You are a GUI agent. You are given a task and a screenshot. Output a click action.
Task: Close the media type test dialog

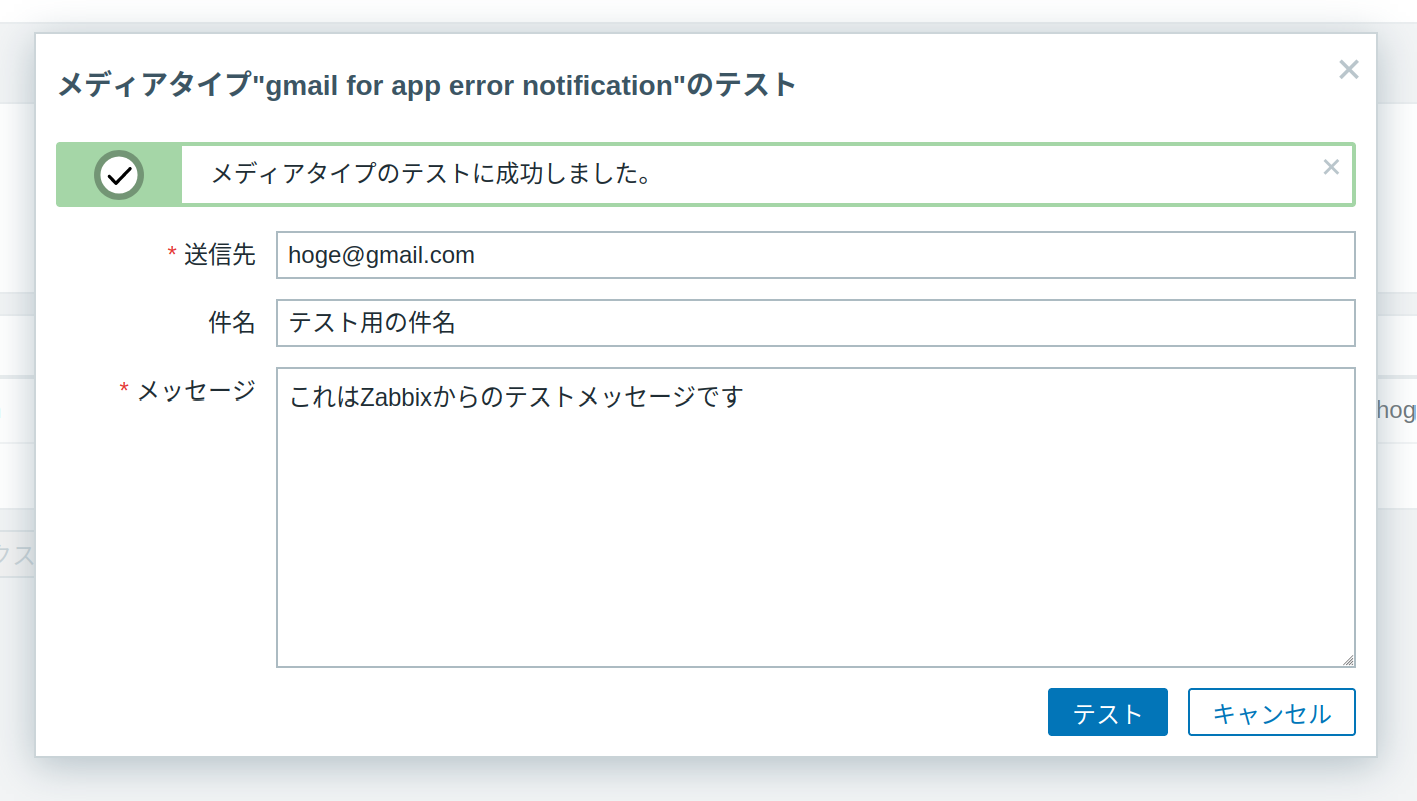(x=1348, y=70)
